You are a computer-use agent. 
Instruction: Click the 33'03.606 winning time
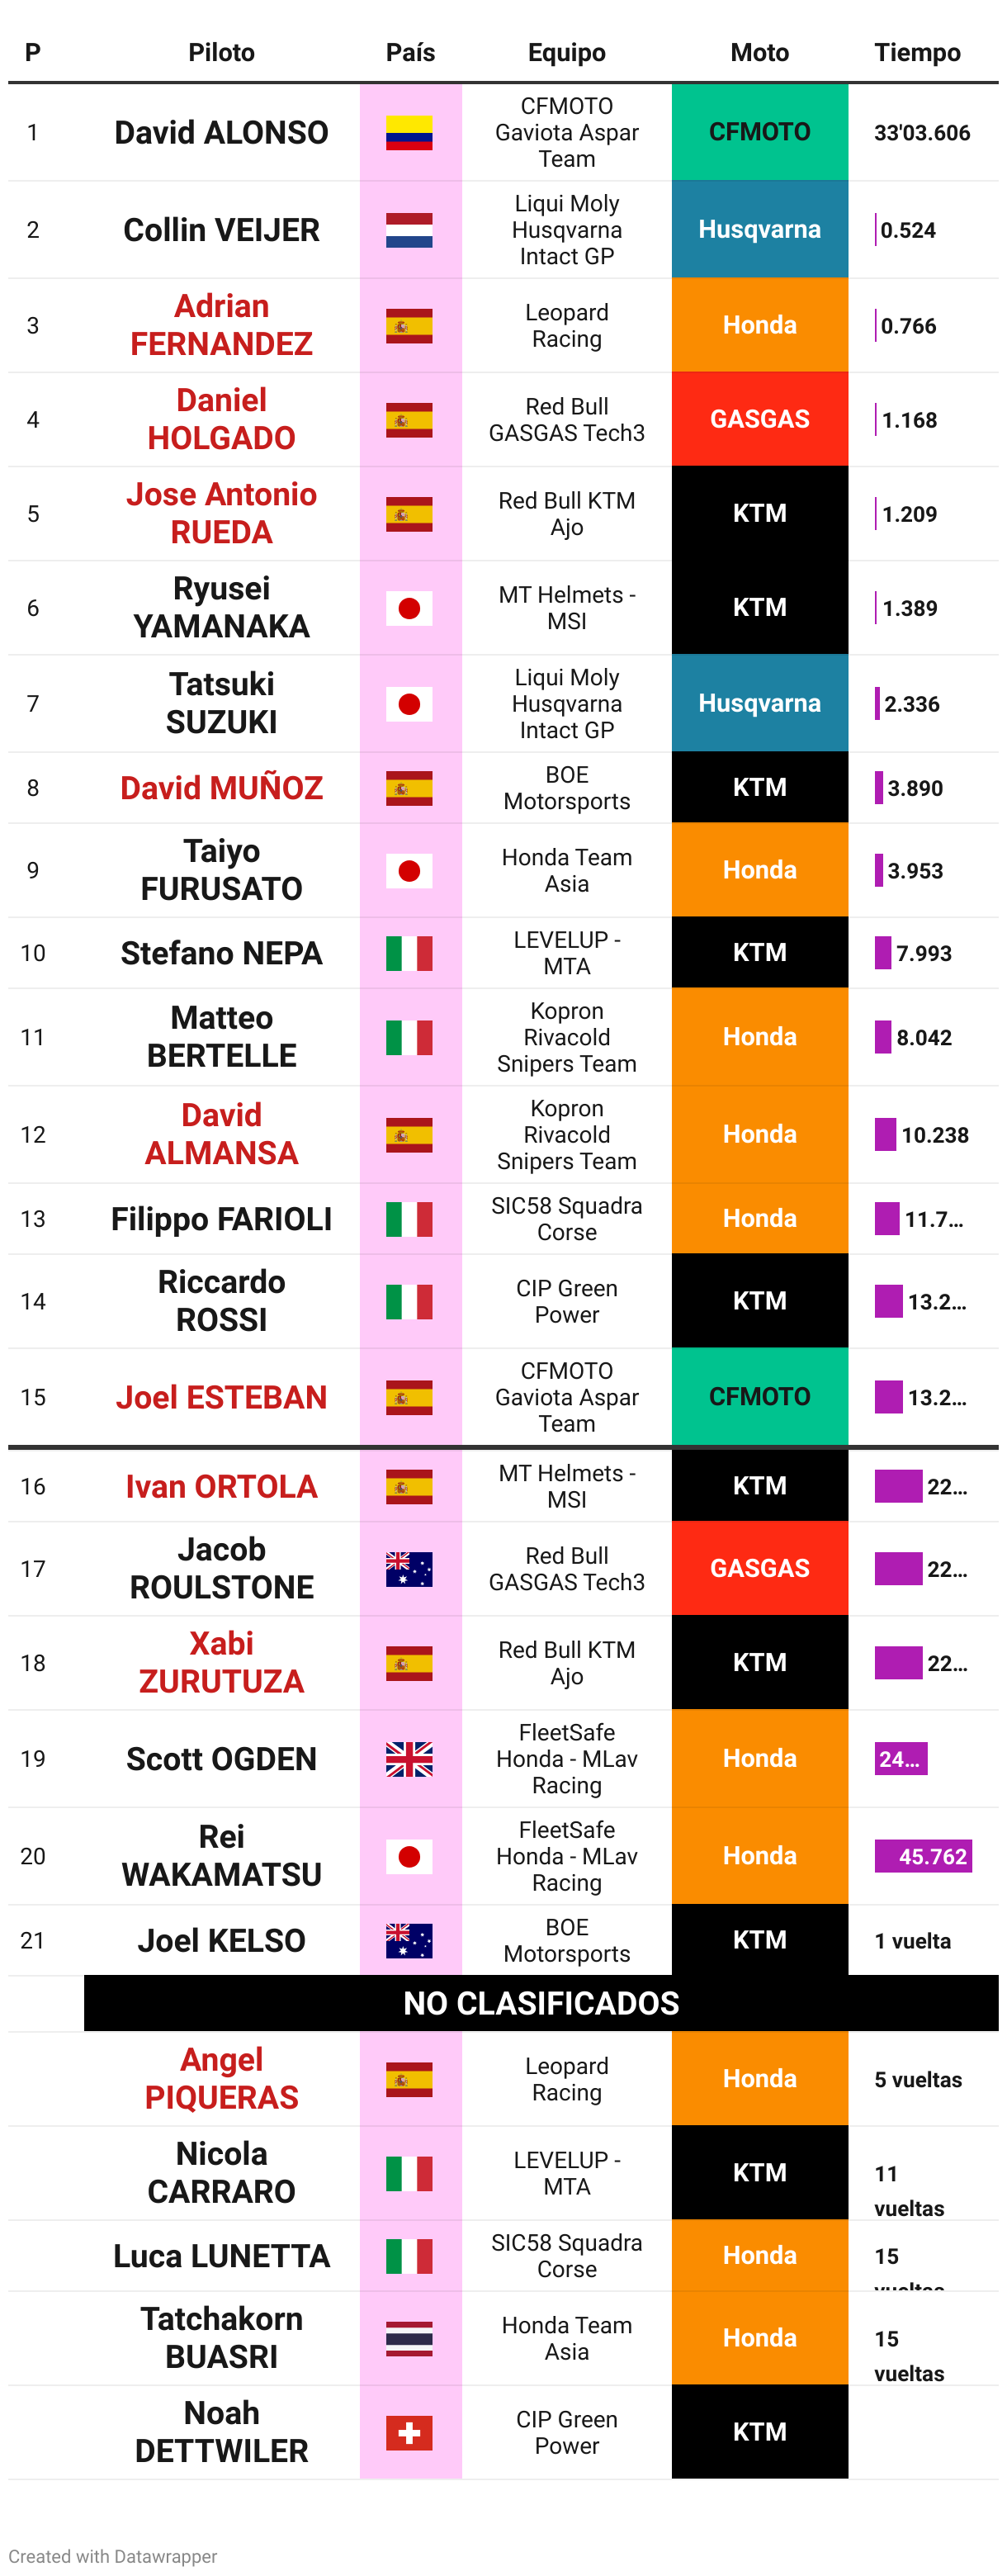click(921, 133)
